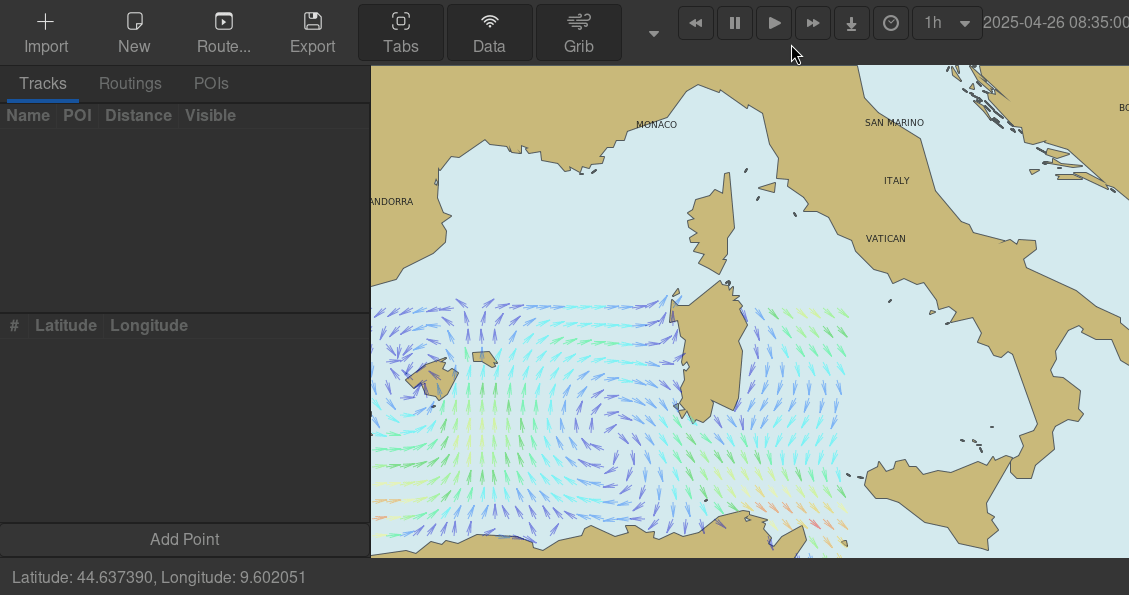Rewind the GRIB time playback
This screenshot has height=595, width=1129.
pyautogui.click(x=696, y=23)
